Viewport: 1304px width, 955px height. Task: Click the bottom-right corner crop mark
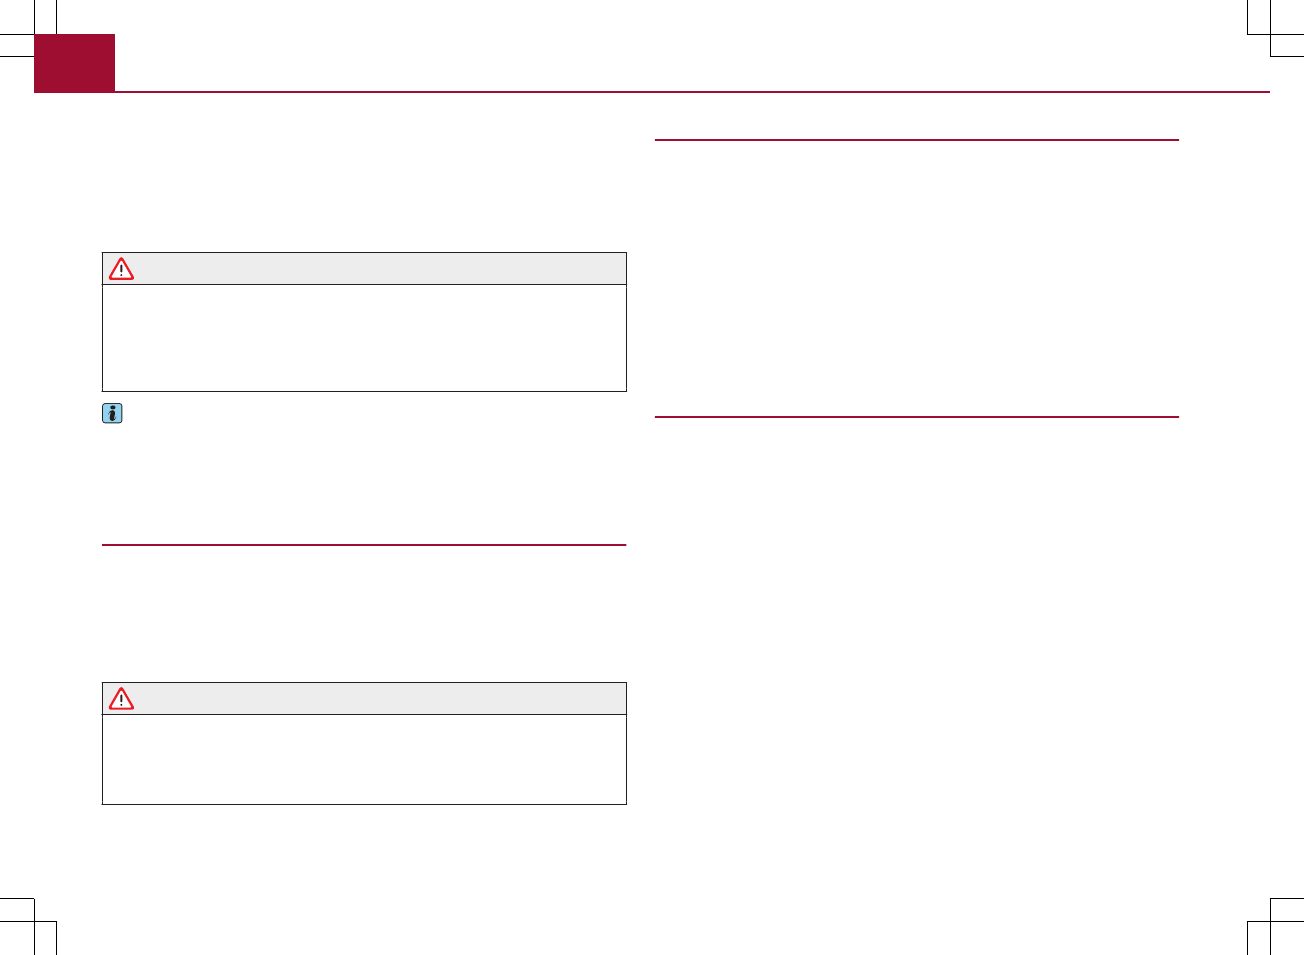coord(1270,921)
